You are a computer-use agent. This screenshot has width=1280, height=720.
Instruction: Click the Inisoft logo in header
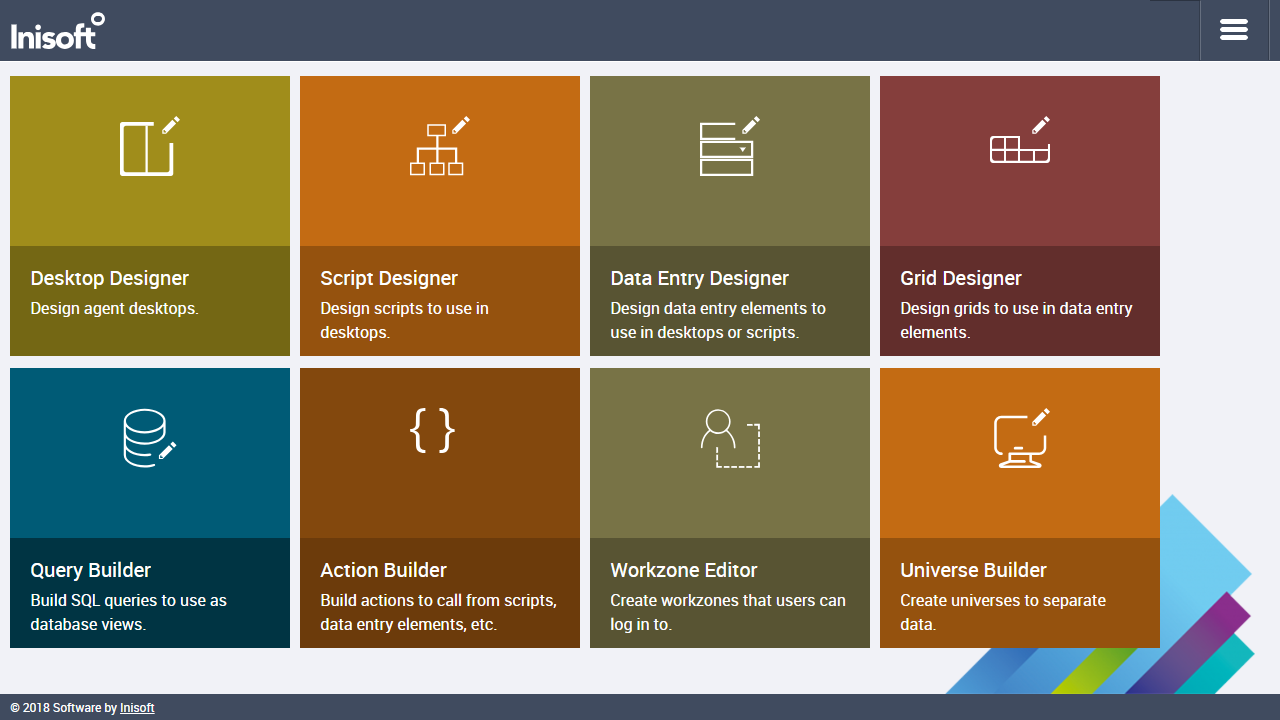pyautogui.click(x=57, y=31)
